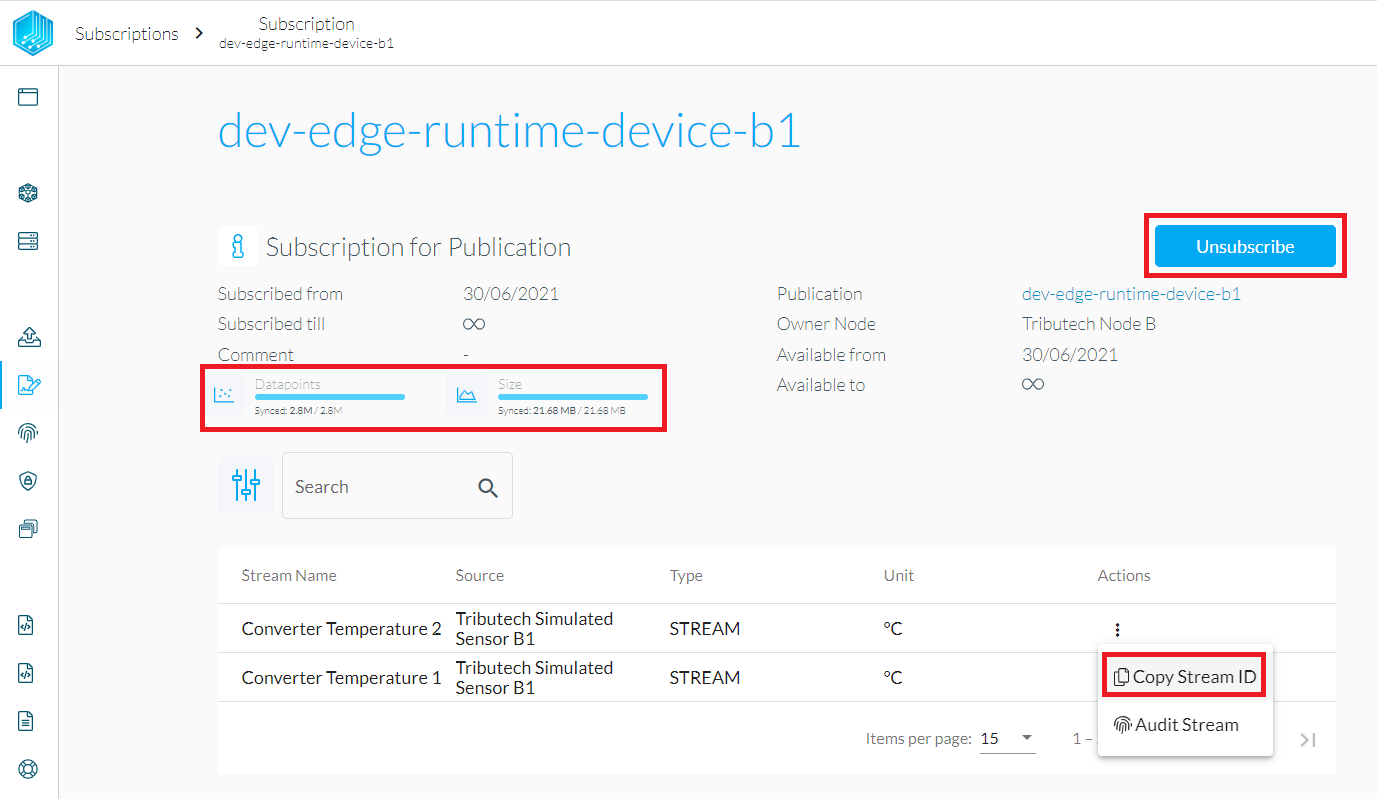Click the Subscribed from date 30/06/2021
The width and height of the screenshot is (1377, 799).
tap(511, 294)
